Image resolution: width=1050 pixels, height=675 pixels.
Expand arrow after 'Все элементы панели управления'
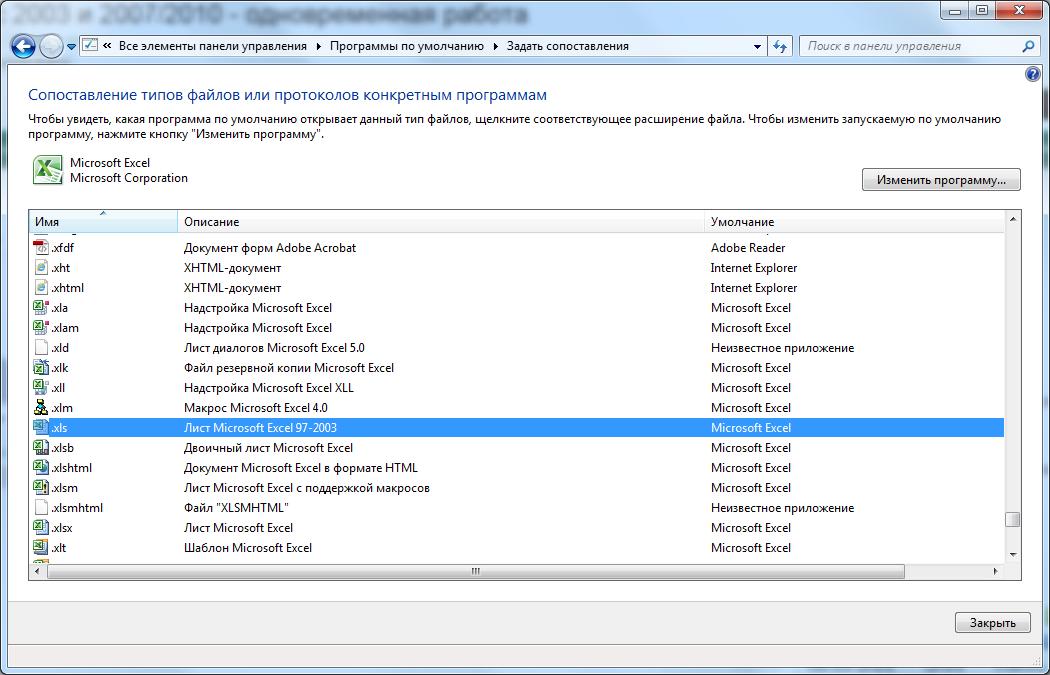(x=317, y=46)
